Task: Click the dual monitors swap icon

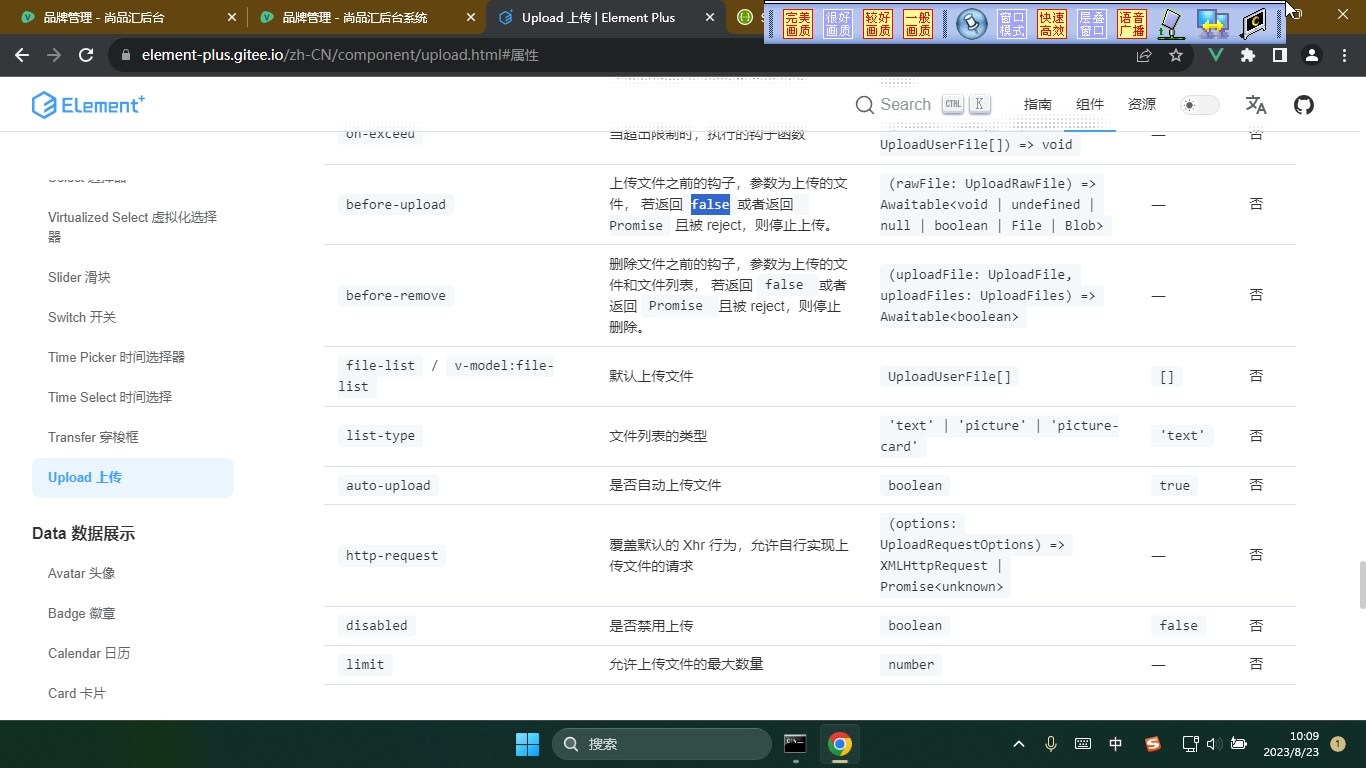Action: pyautogui.click(x=1213, y=24)
